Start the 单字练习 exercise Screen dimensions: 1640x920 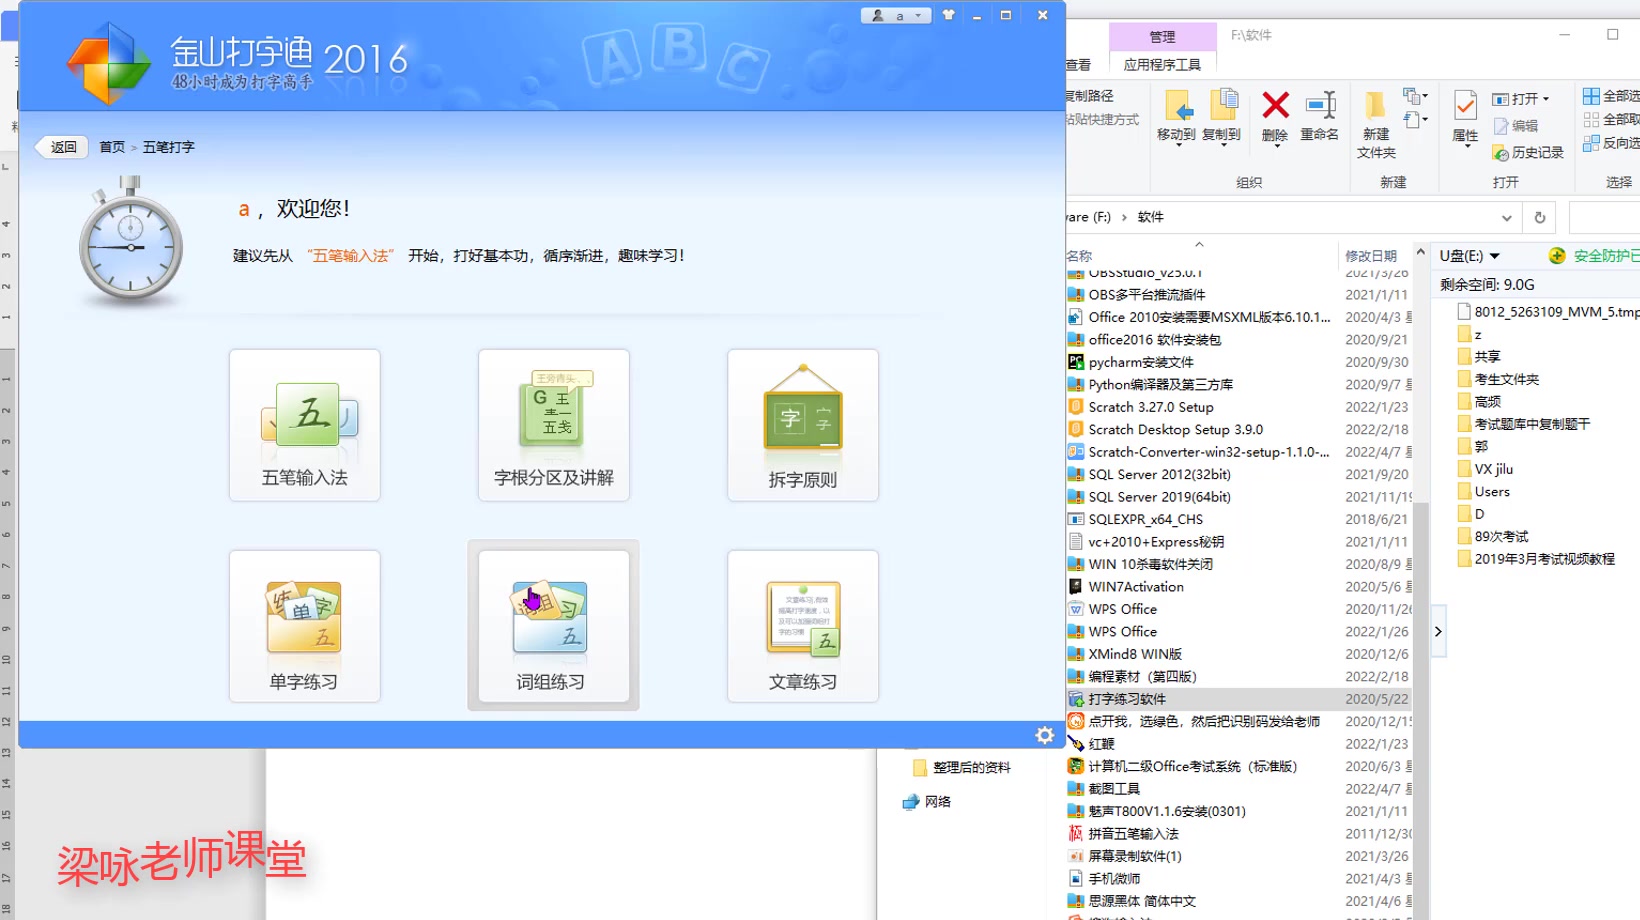tap(304, 626)
